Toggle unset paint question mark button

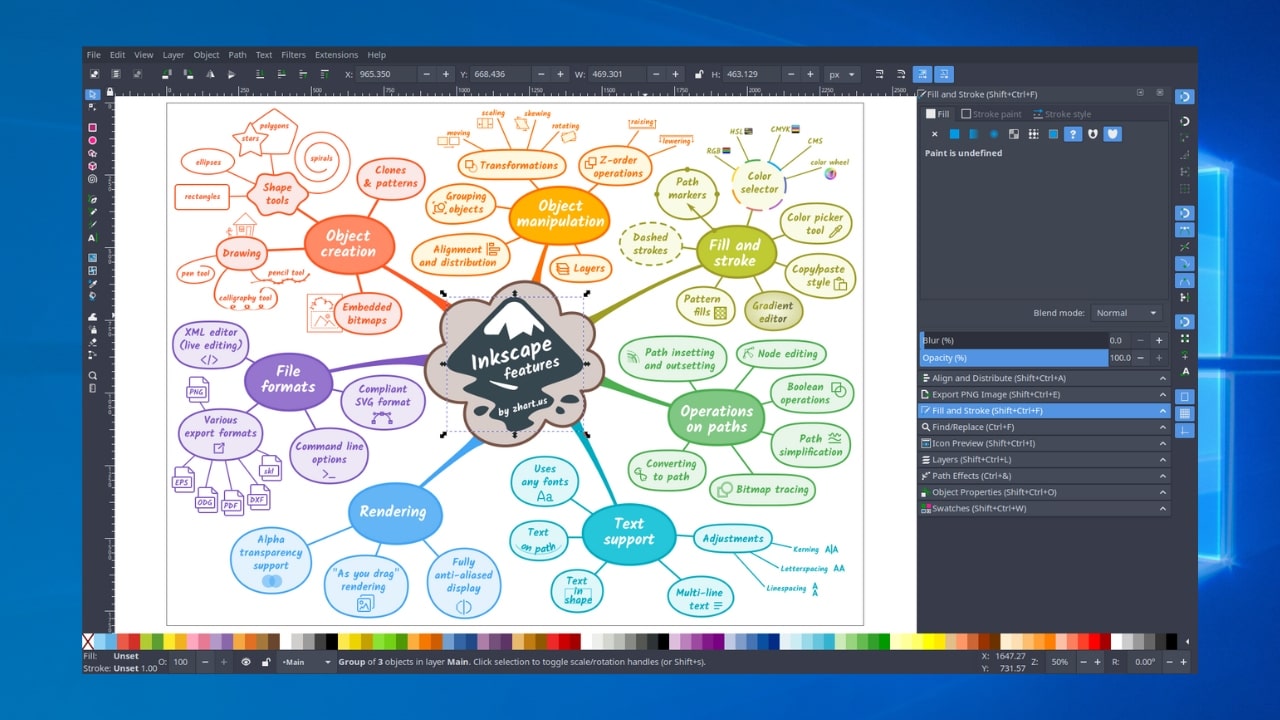pos(1073,134)
